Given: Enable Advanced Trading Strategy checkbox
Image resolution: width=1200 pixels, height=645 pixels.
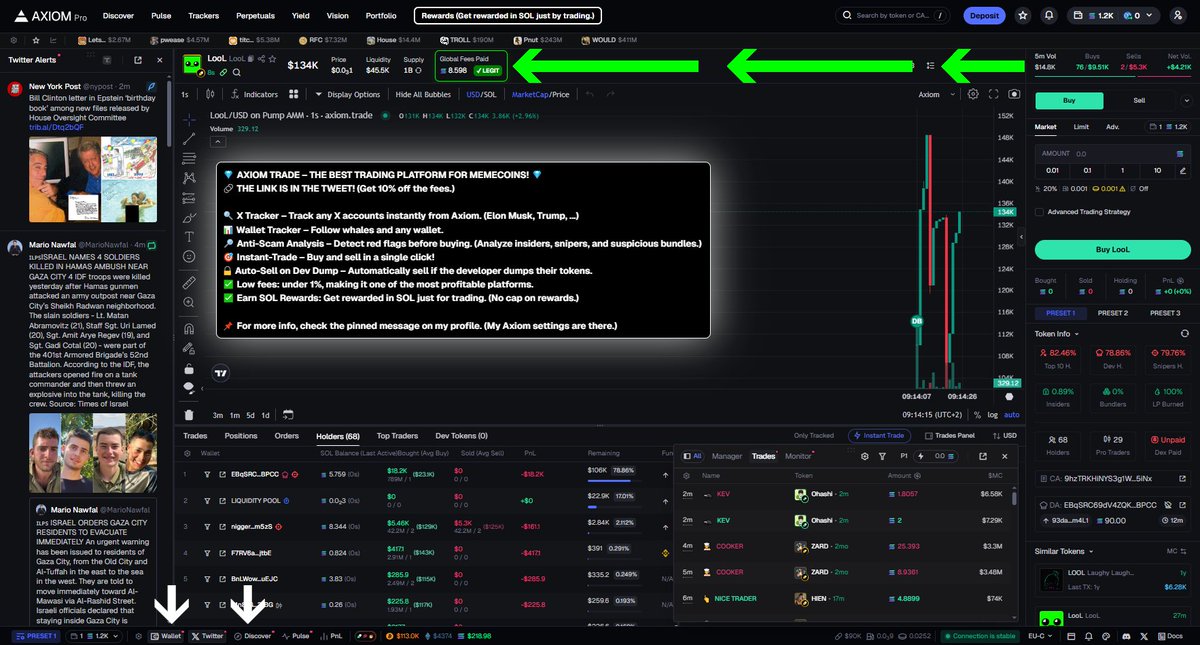Looking at the screenshot, I should [x=1040, y=211].
